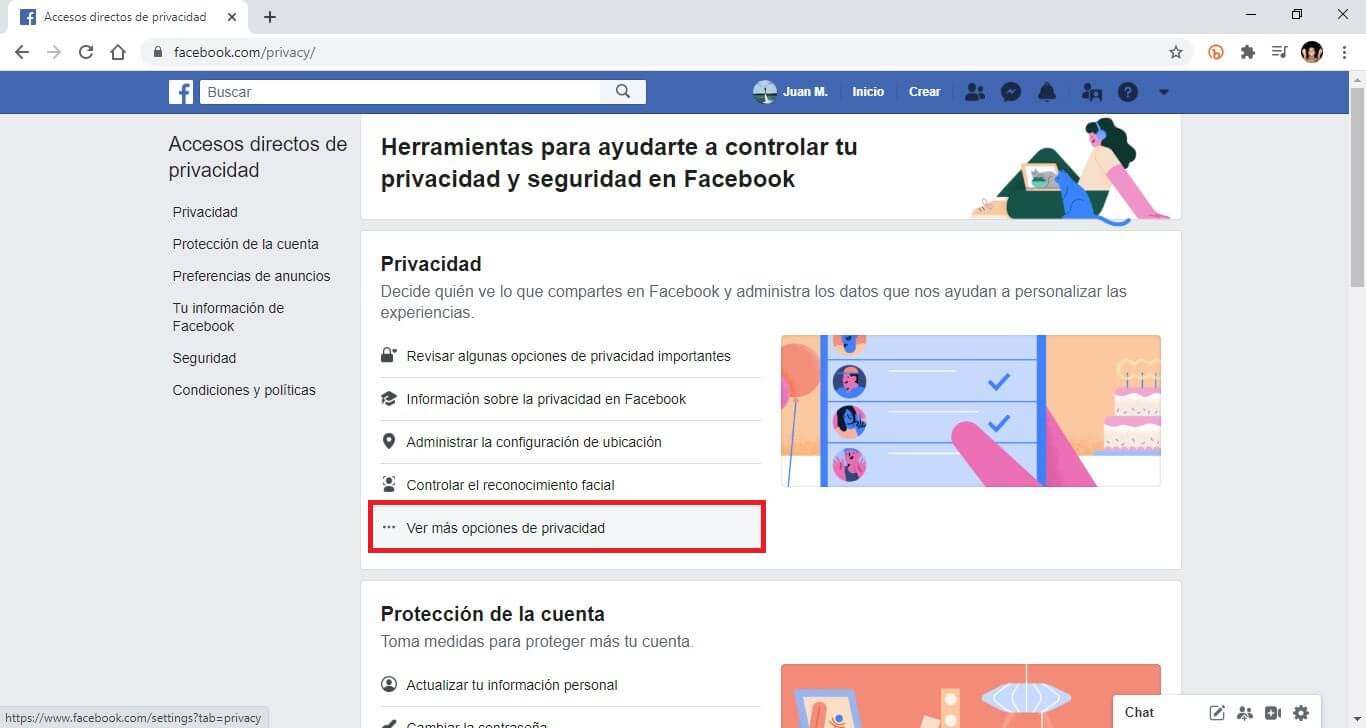Click the Privacidad checklist illustration
This screenshot has width=1366, height=728.
[971, 411]
